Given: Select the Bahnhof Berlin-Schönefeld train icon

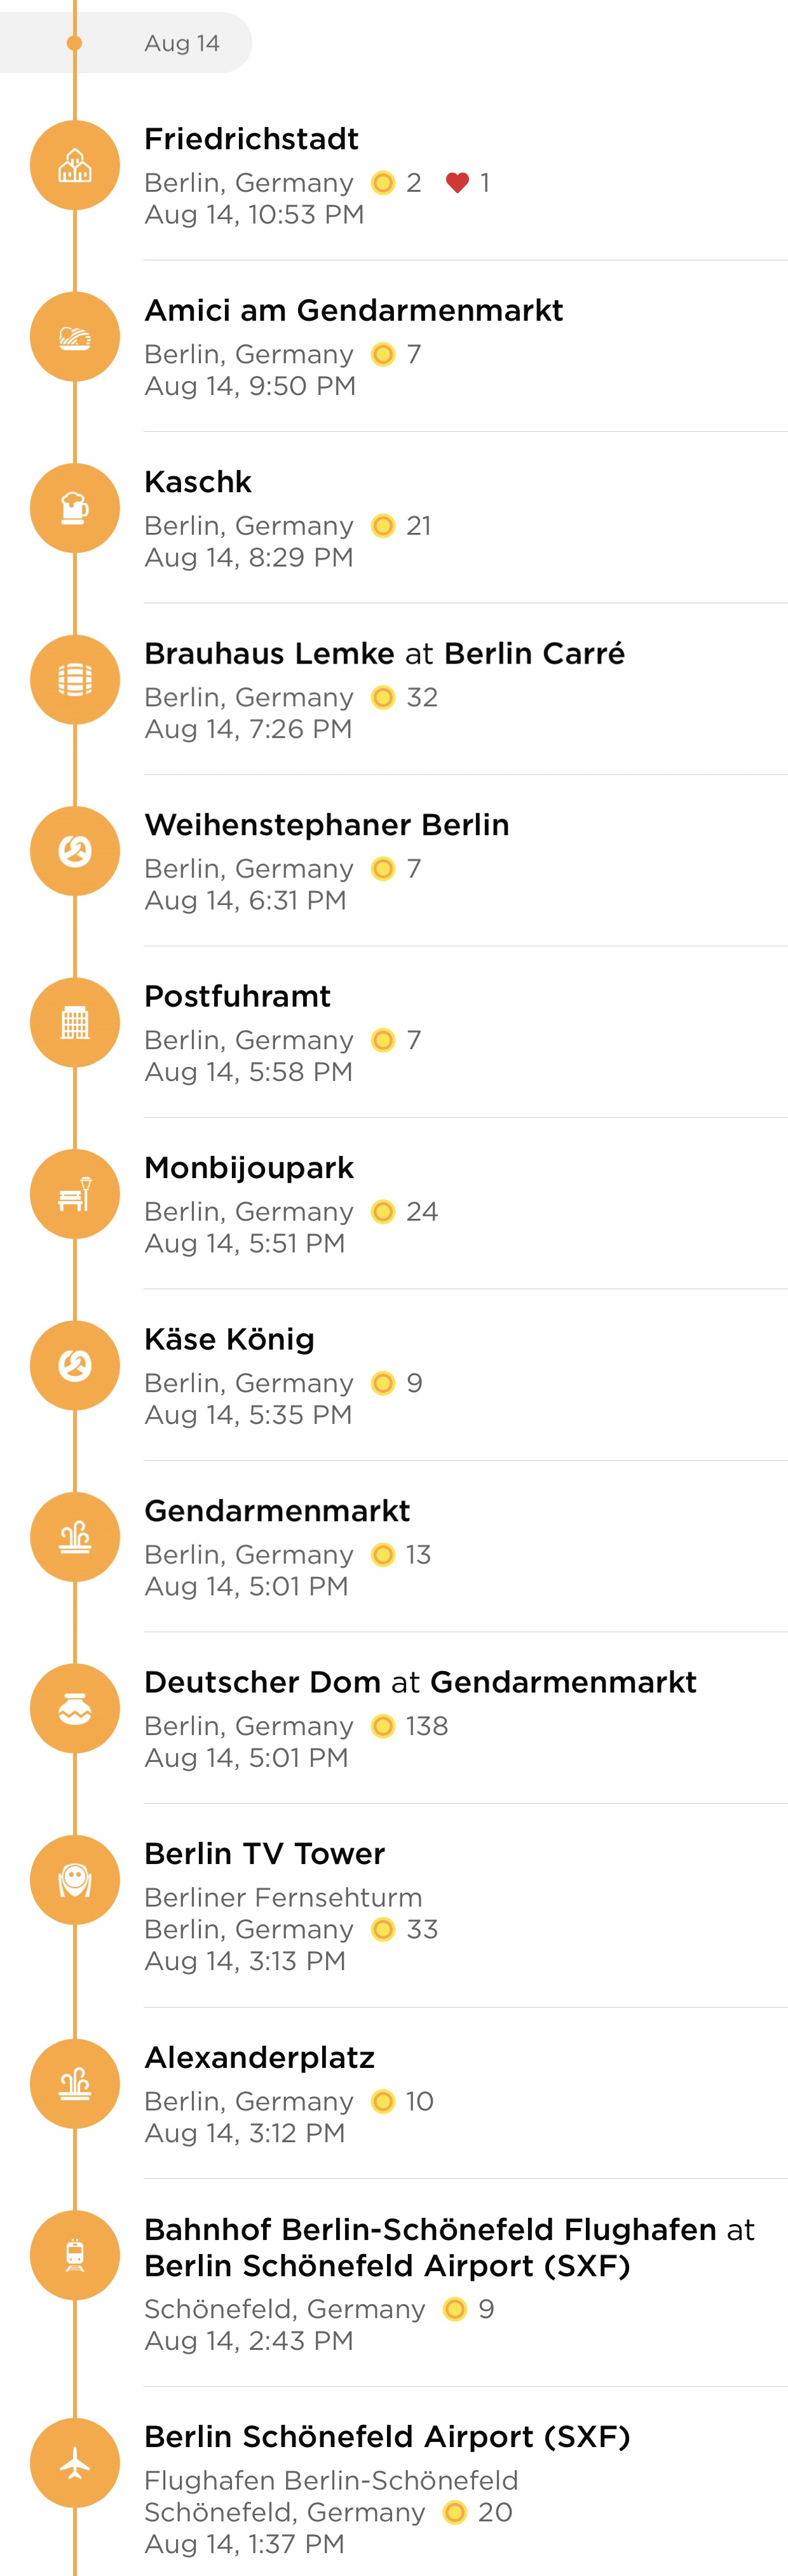Looking at the screenshot, I should click(x=75, y=2256).
